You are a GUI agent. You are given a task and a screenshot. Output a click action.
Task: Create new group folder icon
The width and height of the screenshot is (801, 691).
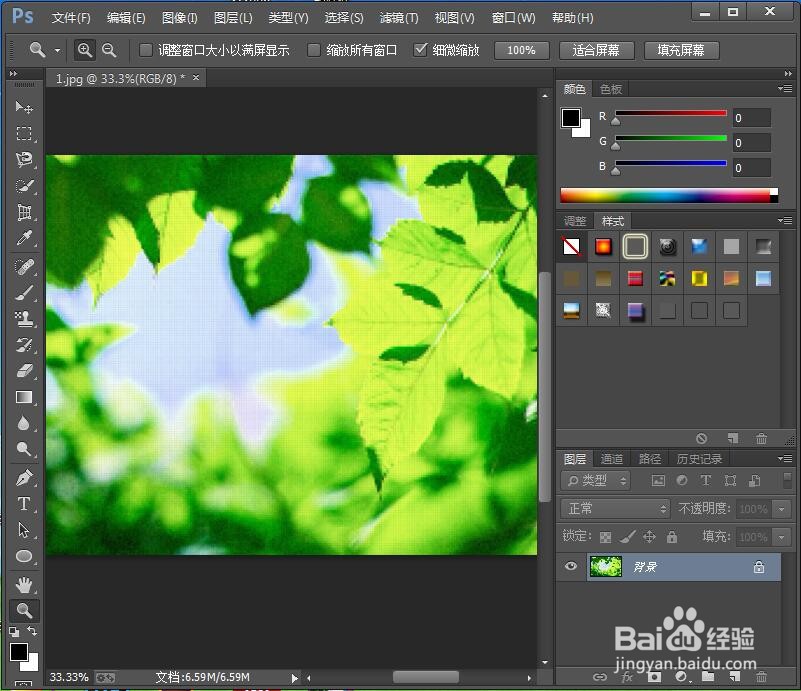pos(708,677)
